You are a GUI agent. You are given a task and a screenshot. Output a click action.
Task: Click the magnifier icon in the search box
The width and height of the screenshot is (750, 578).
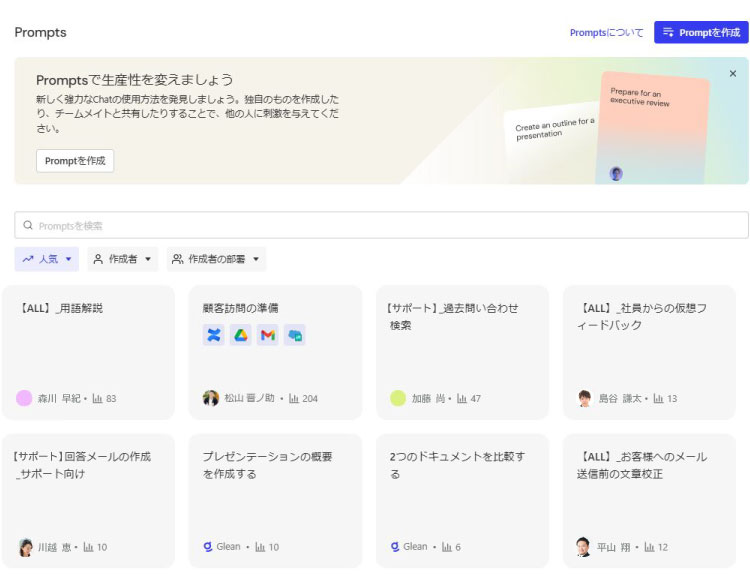pos(28,225)
